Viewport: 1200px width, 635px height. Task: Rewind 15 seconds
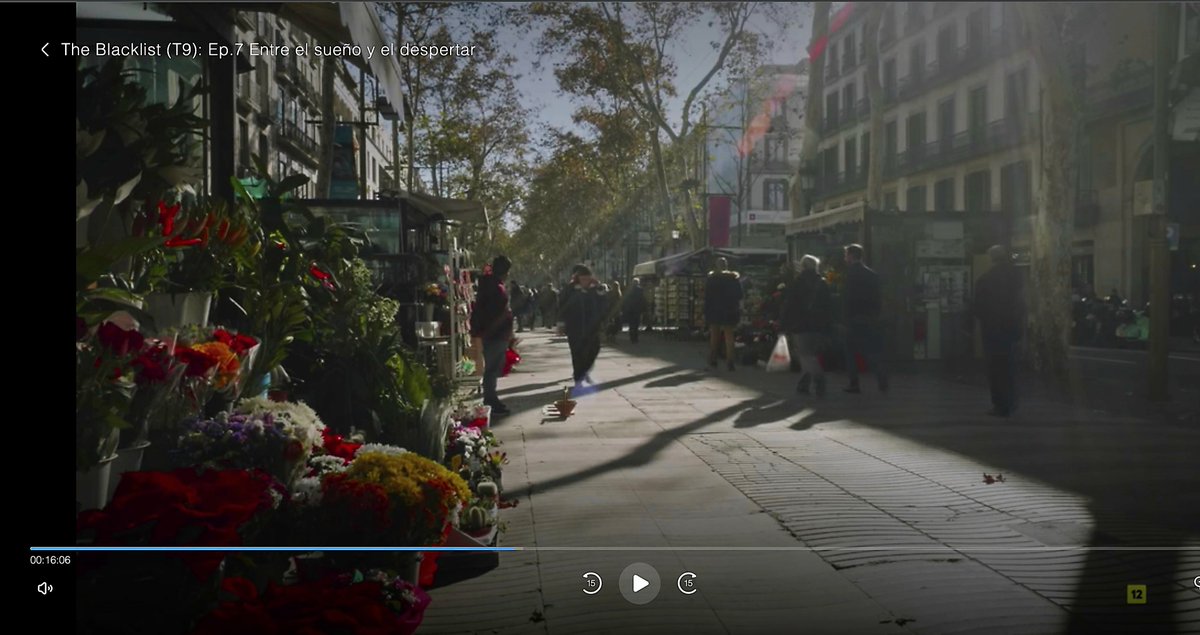pos(591,583)
